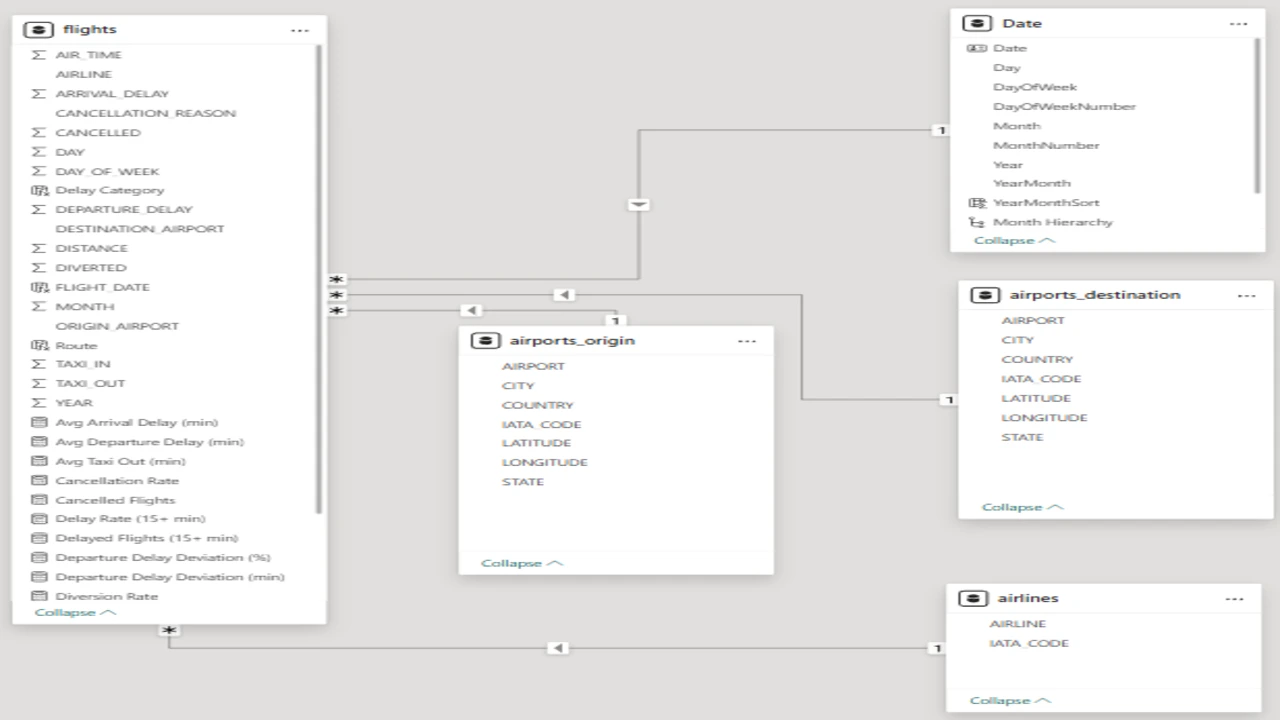Image resolution: width=1280 pixels, height=720 pixels.
Task: Collapse the airports_destination table
Action: tap(1022, 507)
